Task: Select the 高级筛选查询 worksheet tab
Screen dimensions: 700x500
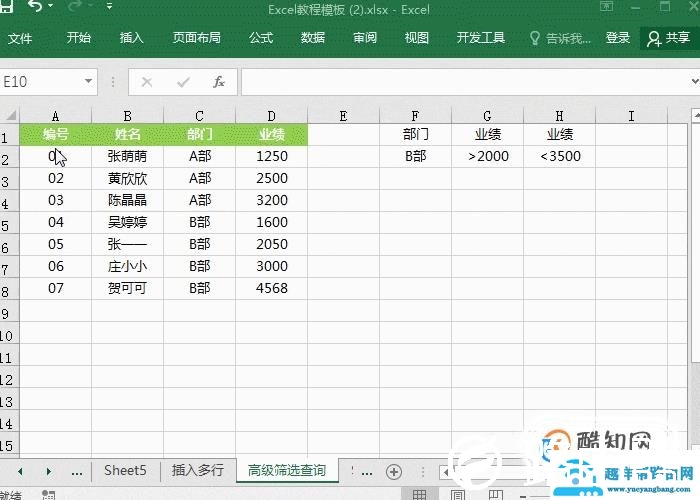Action: pos(287,471)
